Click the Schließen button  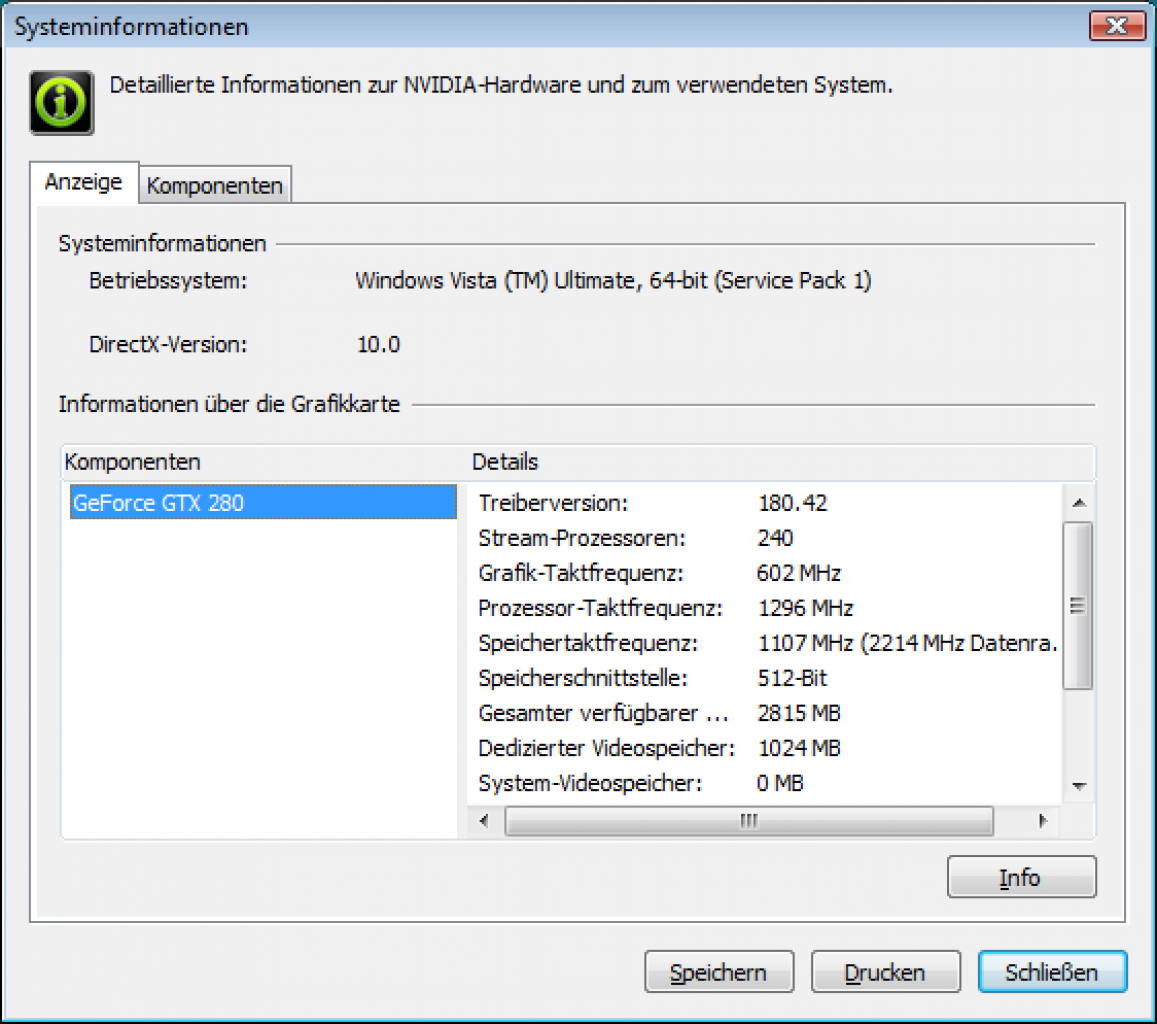click(1052, 972)
